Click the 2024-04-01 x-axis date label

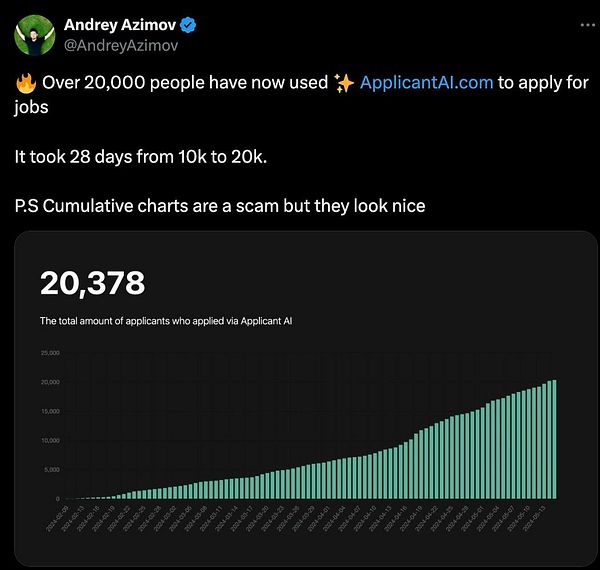coord(318,518)
